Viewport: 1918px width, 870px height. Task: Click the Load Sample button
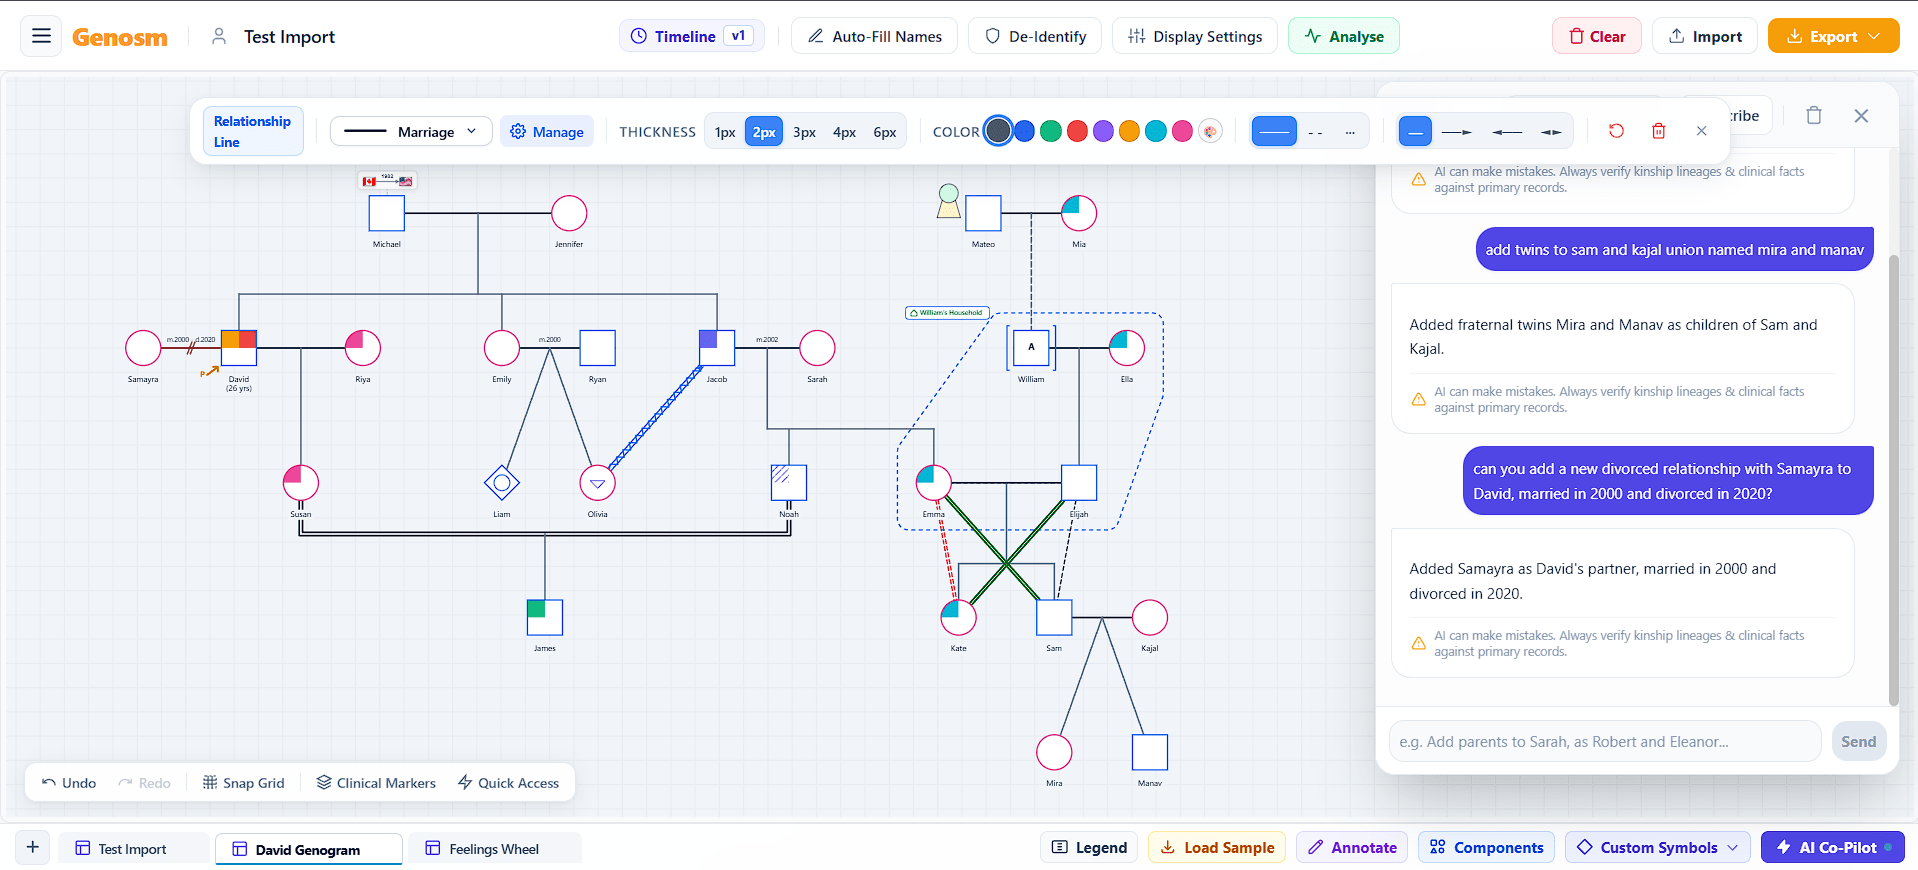click(1217, 848)
